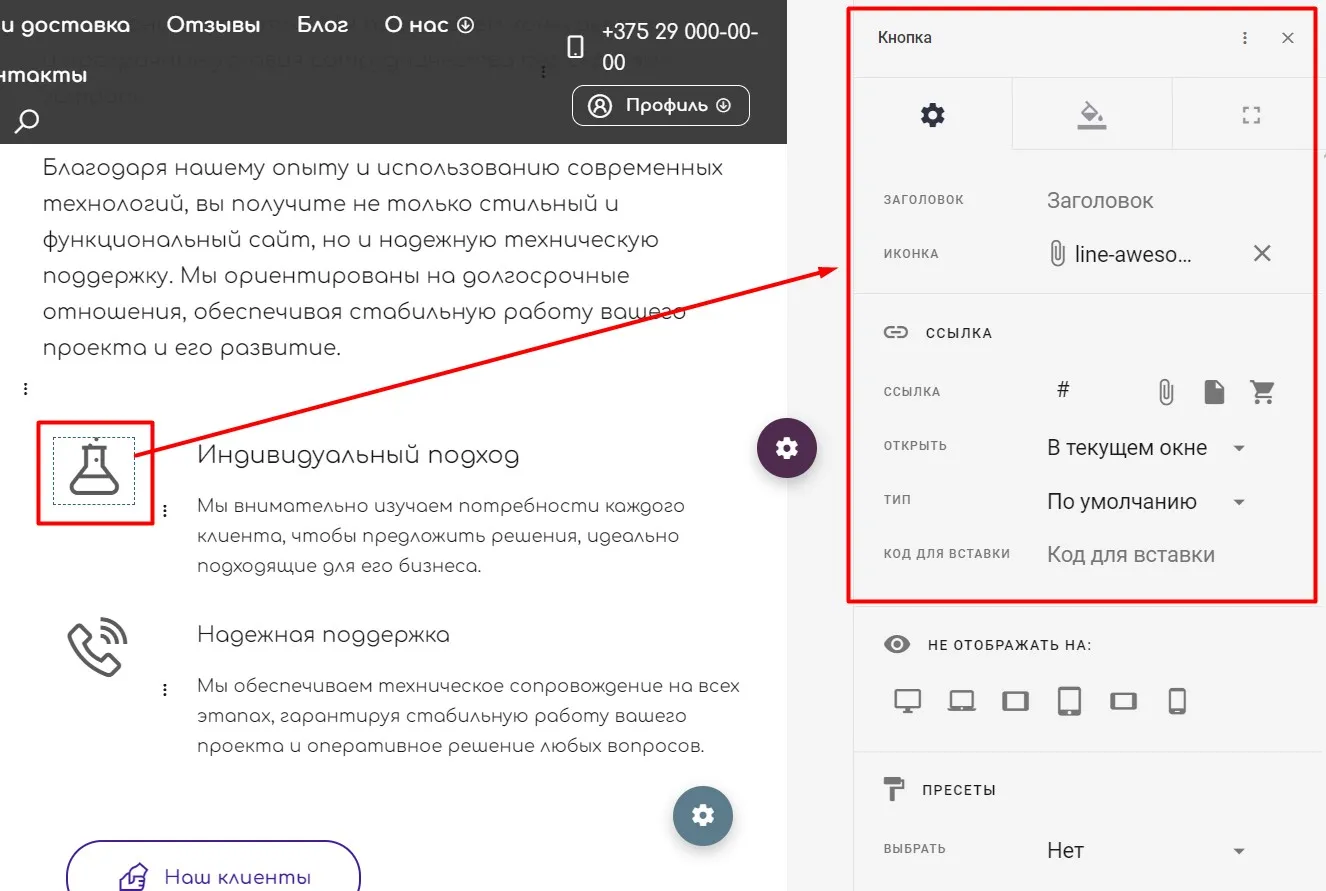Image resolution: width=1326 pixels, height=891 pixels.
Task: Open the three-dot menu in Кнопка panel header
Action: 1245,38
